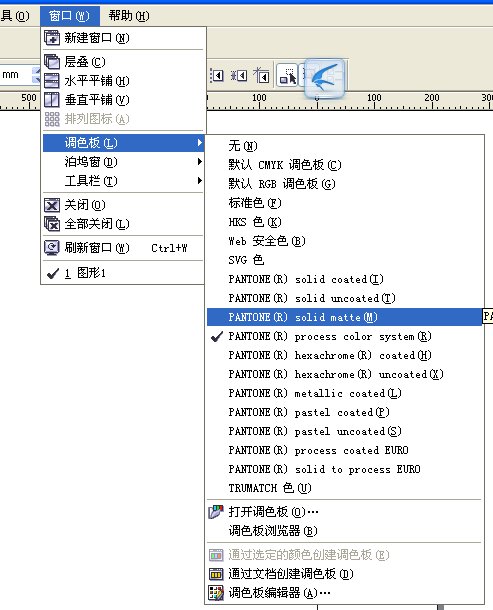Image resolution: width=493 pixels, height=610 pixels.
Task: Select PANTONE metallic coated palette
Action: (x=344, y=393)
